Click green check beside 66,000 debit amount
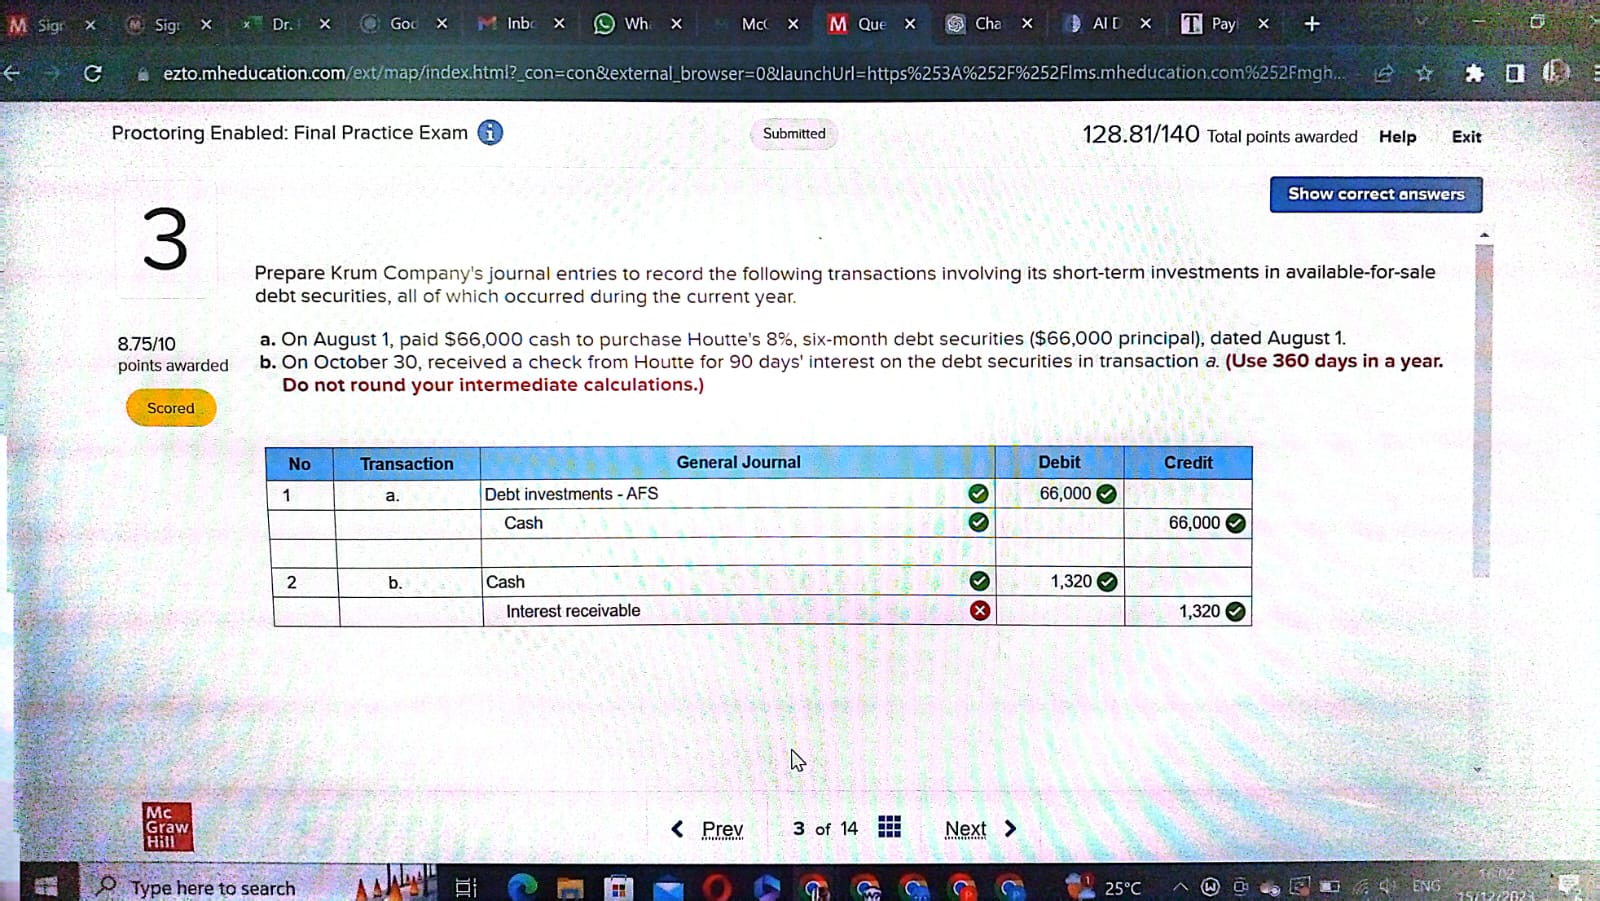Image resolution: width=1600 pixels, height=901 pixels. click(x=1106, y=494)
